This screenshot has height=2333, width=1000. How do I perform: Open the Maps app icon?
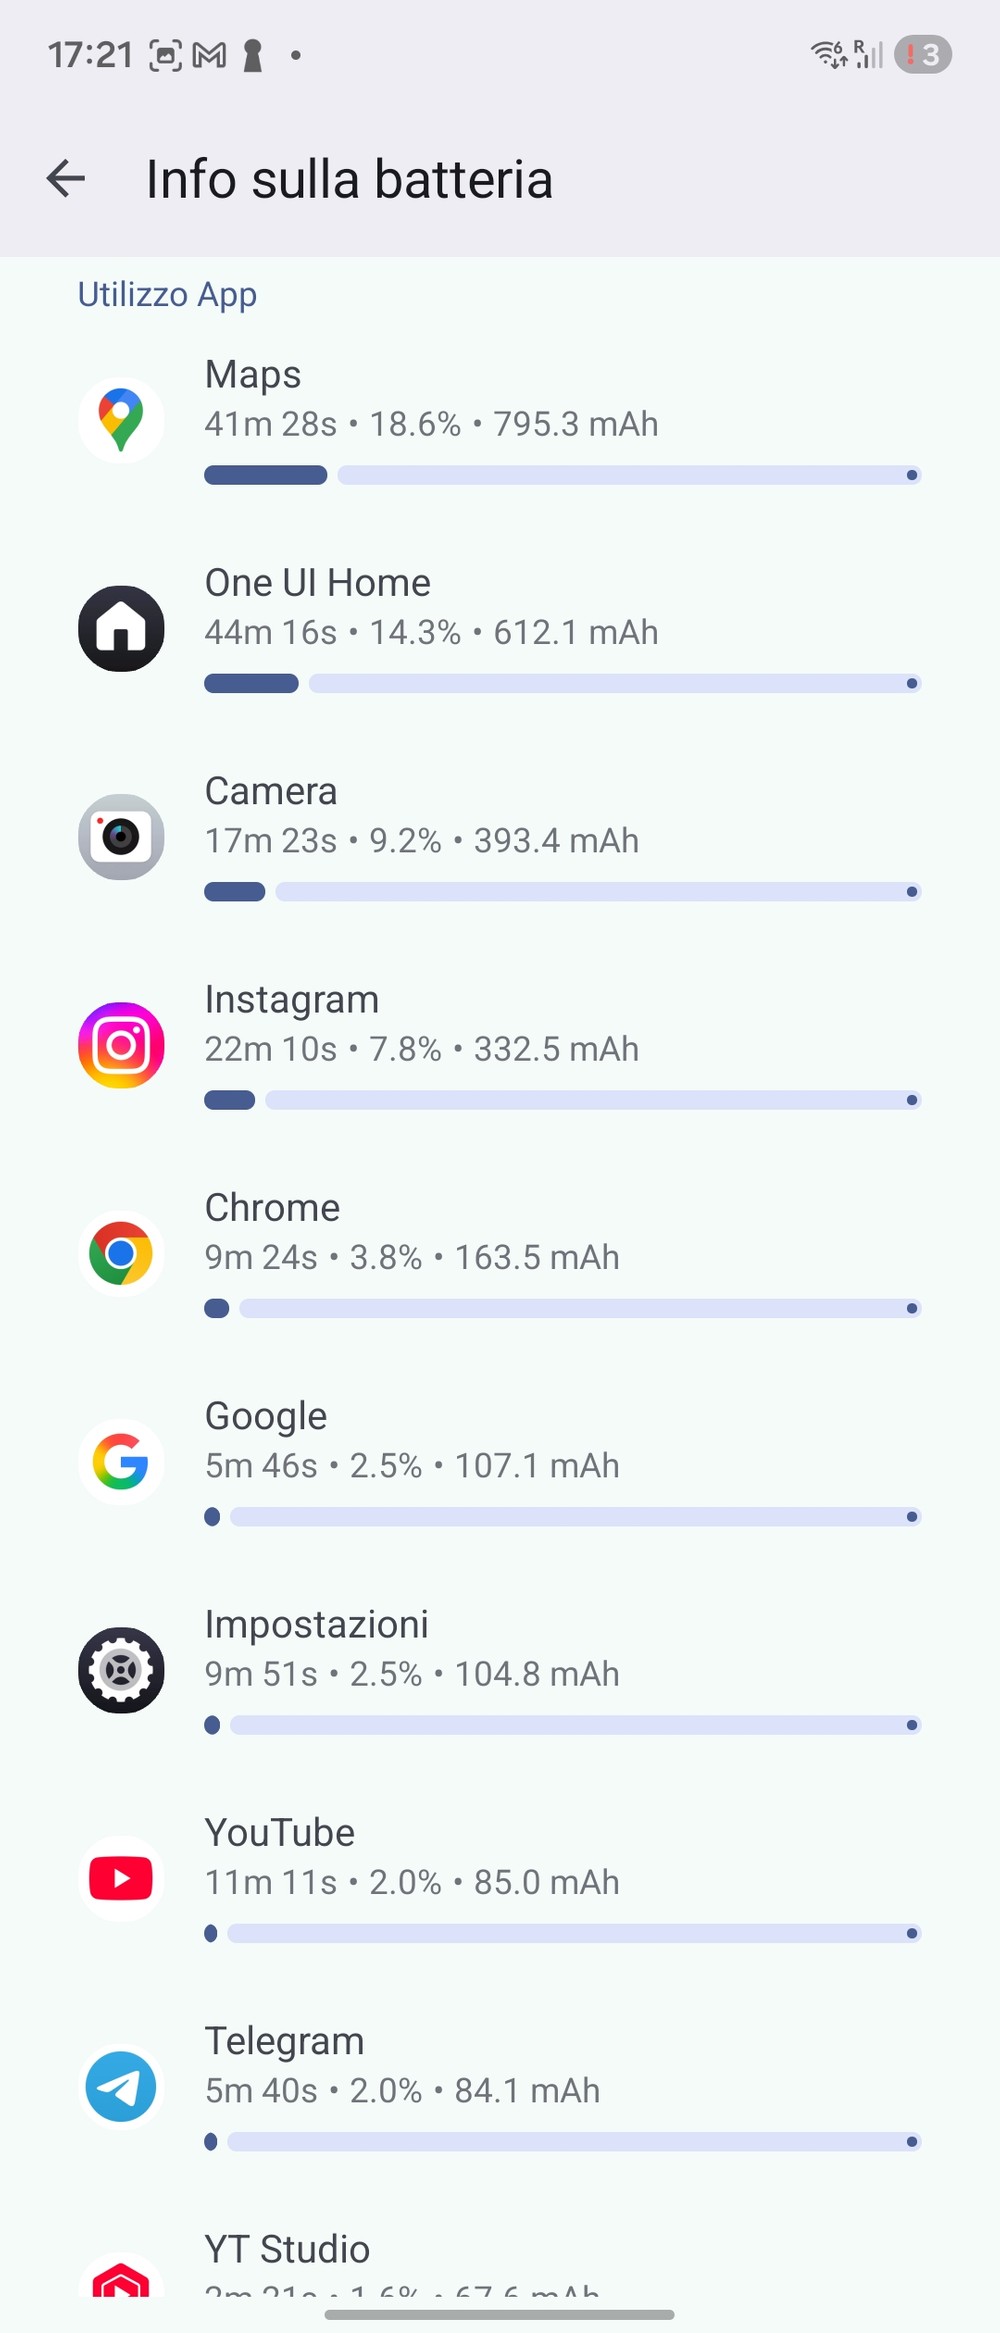(121, 420)
